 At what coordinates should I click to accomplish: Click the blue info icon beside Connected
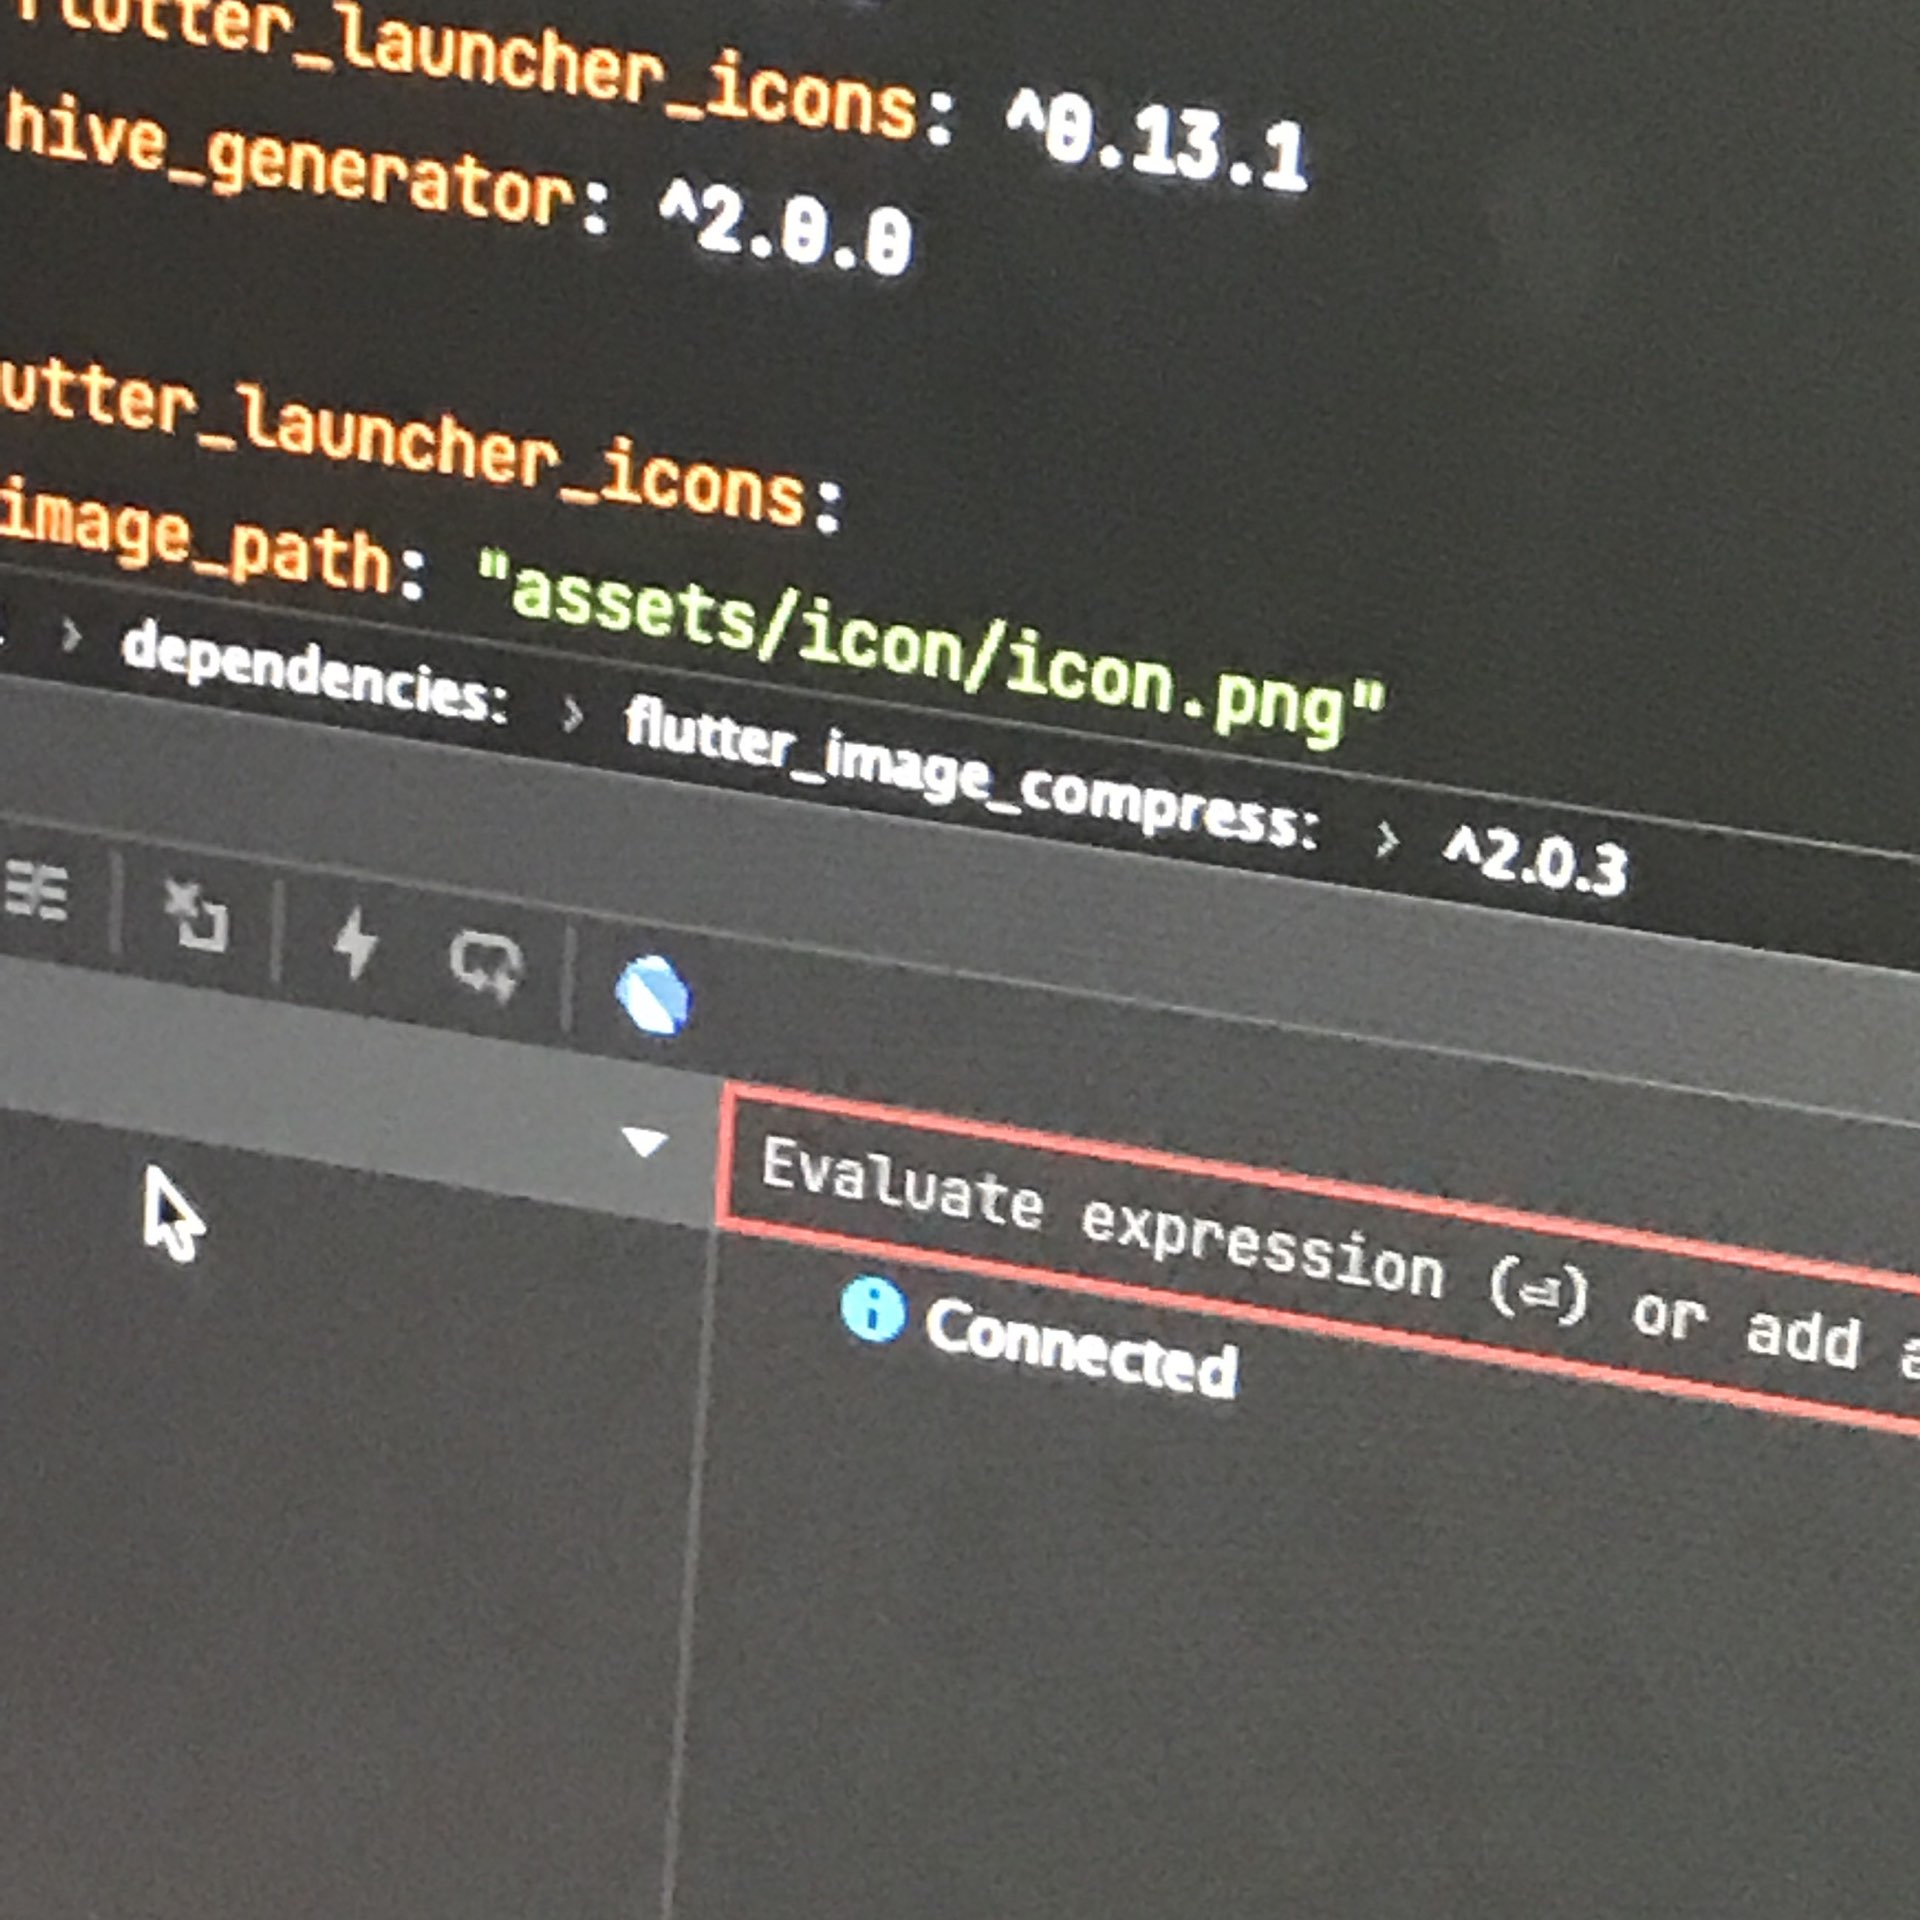click(x=873, y=1311)
